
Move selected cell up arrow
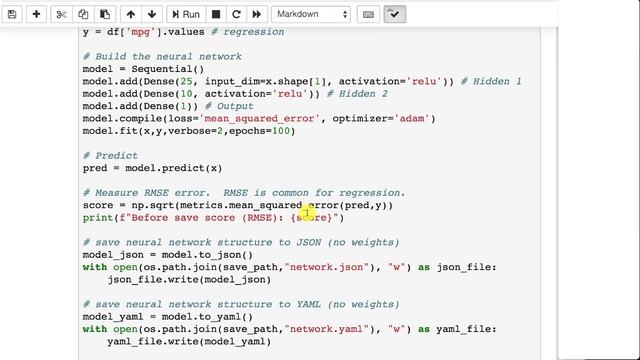tap(131, 14)
